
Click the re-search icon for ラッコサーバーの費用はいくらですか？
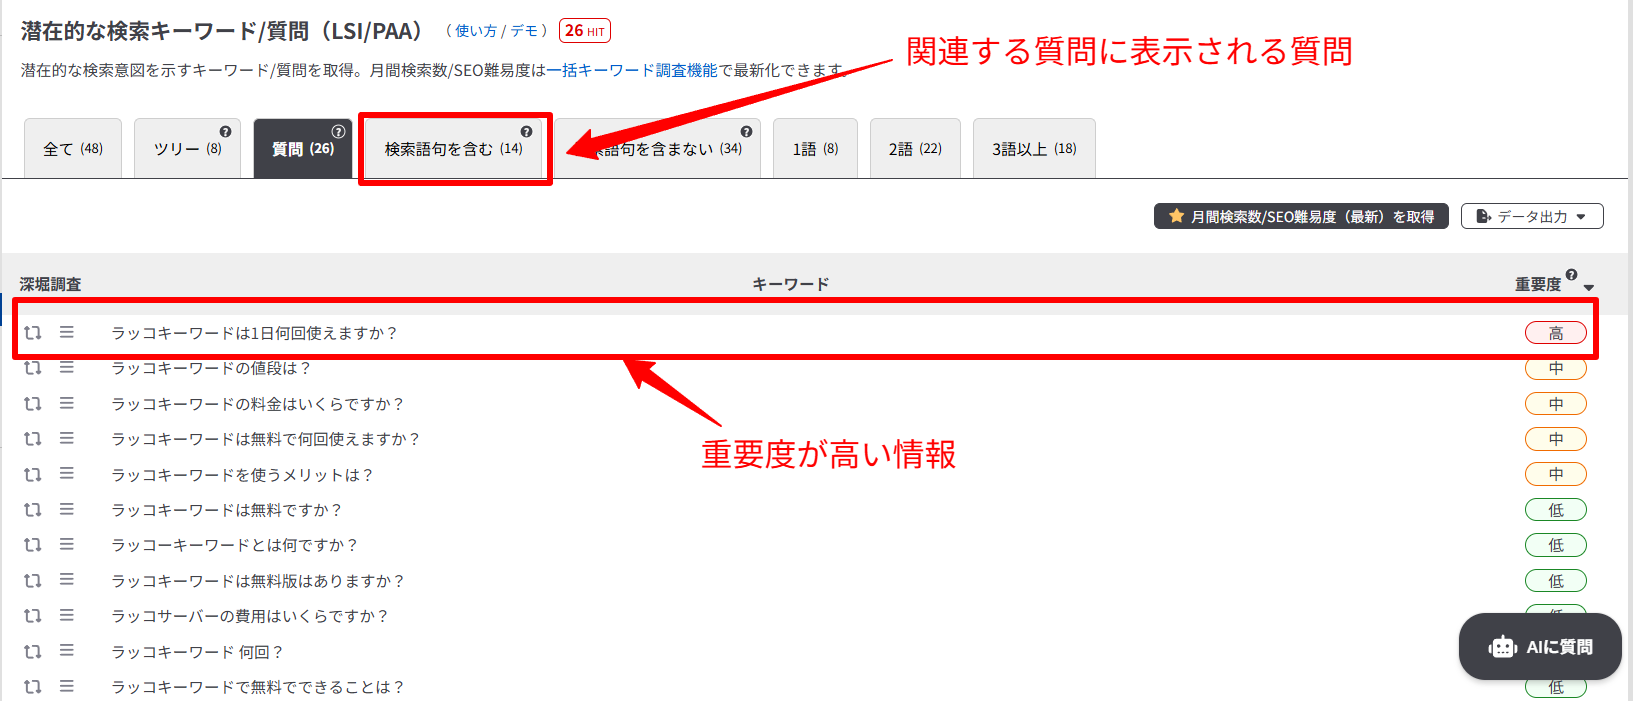(x=33, y=616)
